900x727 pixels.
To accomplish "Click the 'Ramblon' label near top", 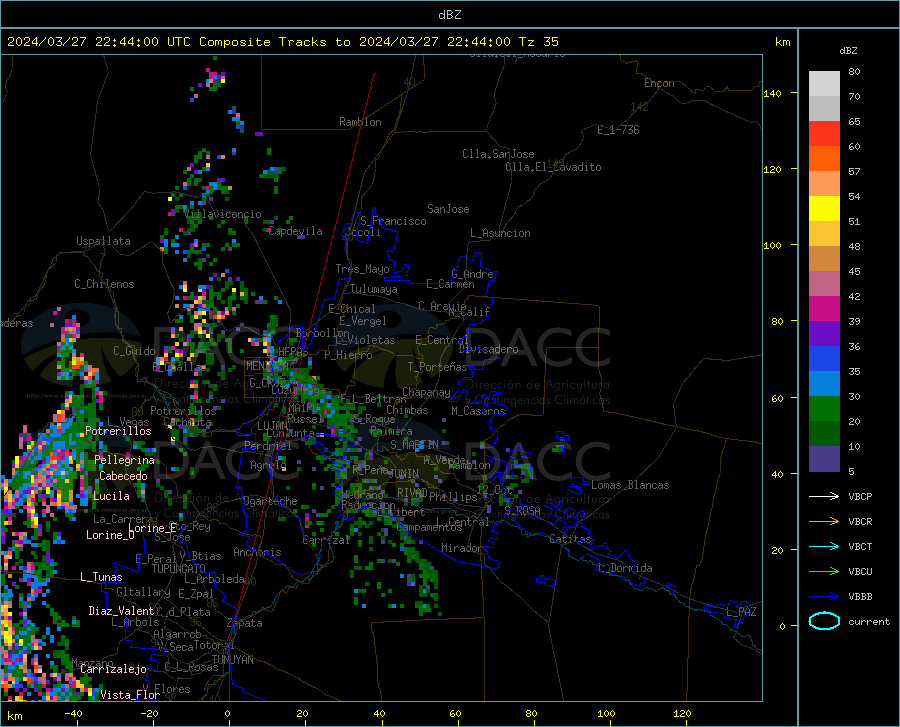I will pos(360,122).
